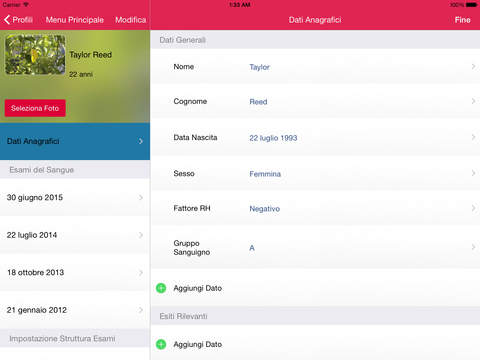Click chevron at end of Fattore RH row
Viewport: 480px width, 360px height.
[x=473, y=208]
